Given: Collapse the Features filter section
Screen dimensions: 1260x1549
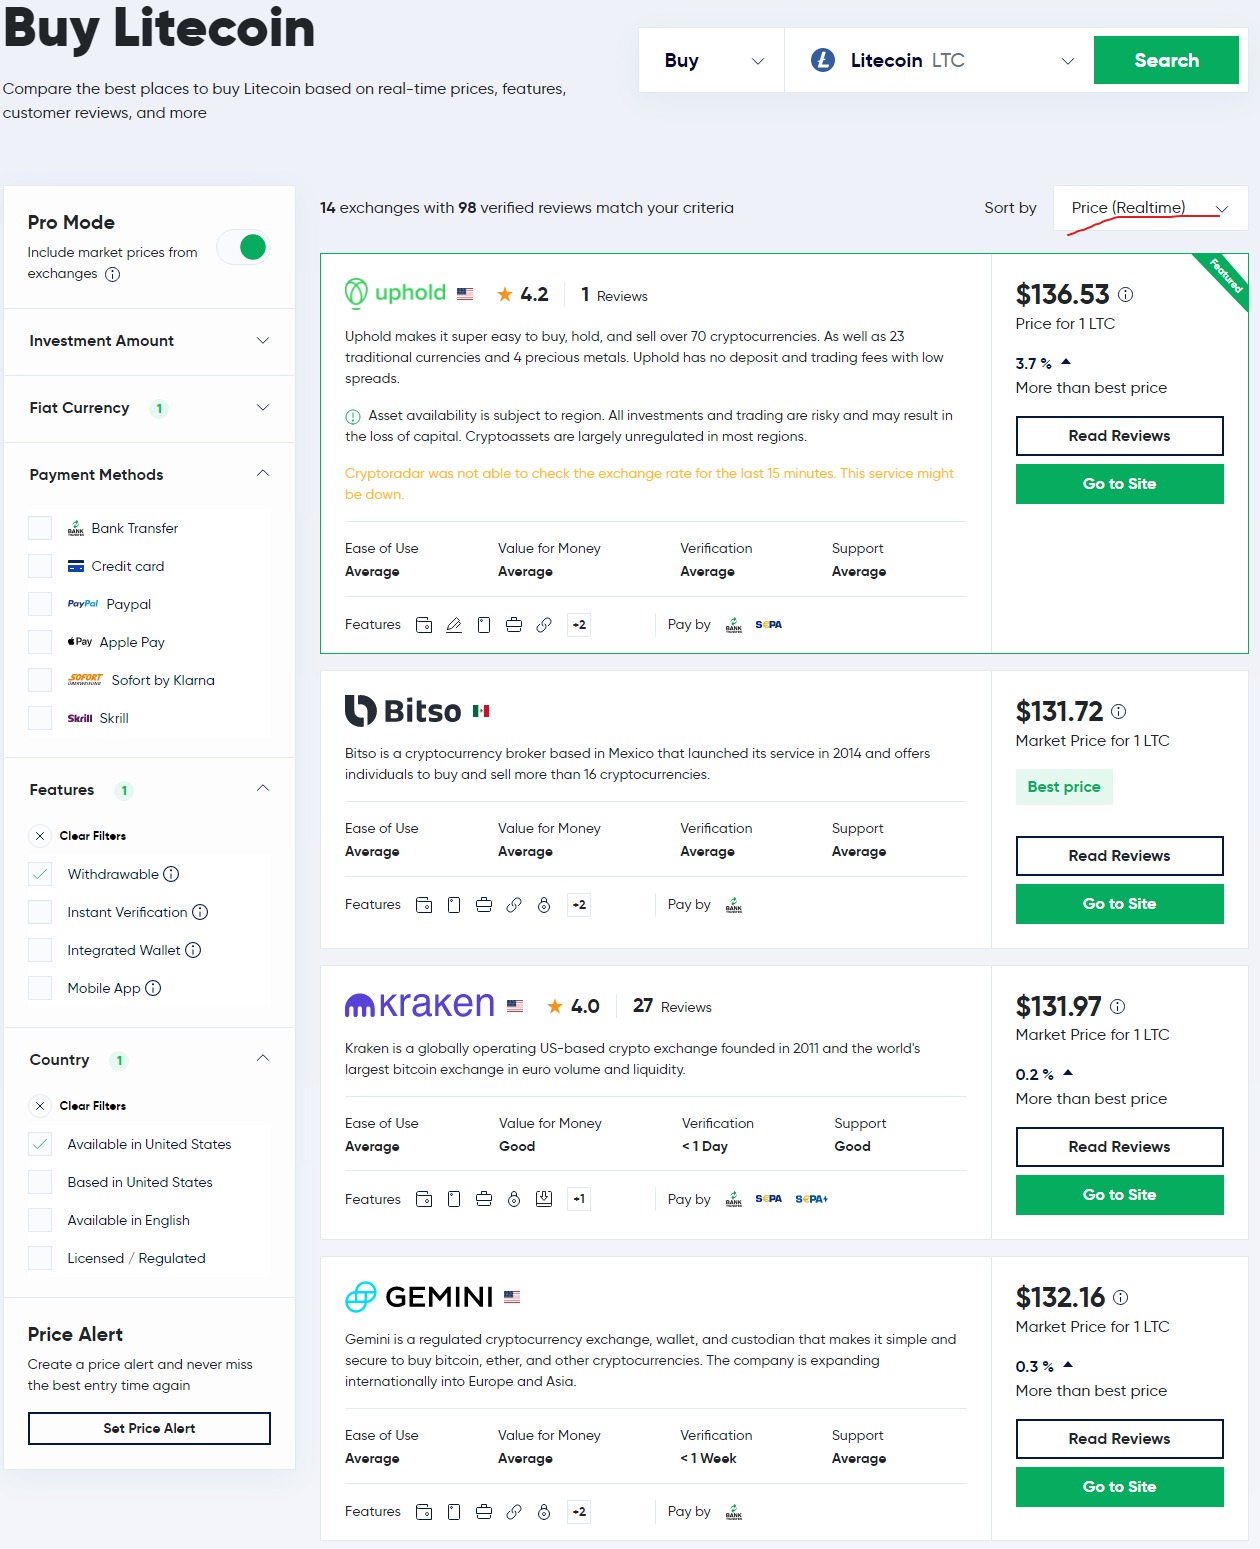Looking at the screenshot, I should 150,790.
